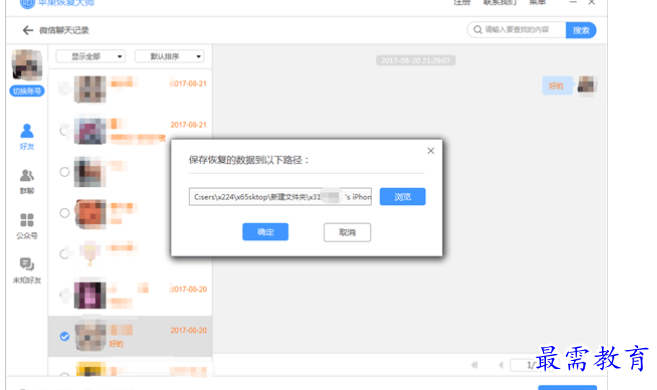Image resolution: width=657 pixels, height=390 pixels.
Task: Select the radio for the third contact
Action: [x=65, y=172]
